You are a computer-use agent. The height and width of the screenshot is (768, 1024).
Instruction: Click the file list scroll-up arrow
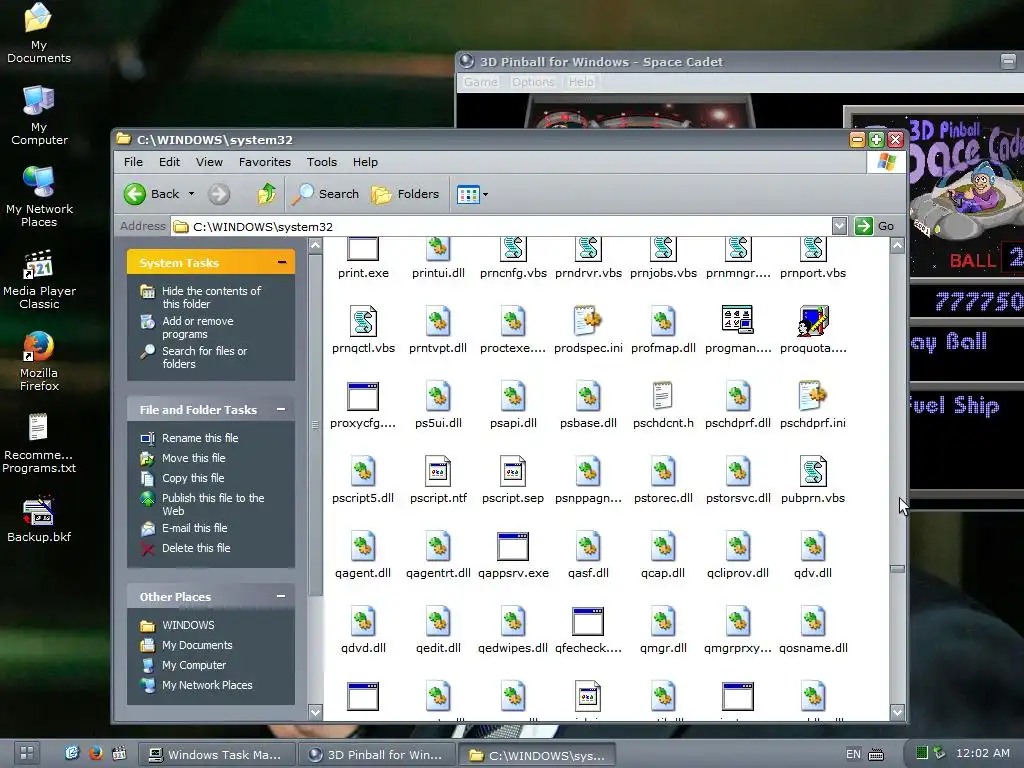coord(897,246)
